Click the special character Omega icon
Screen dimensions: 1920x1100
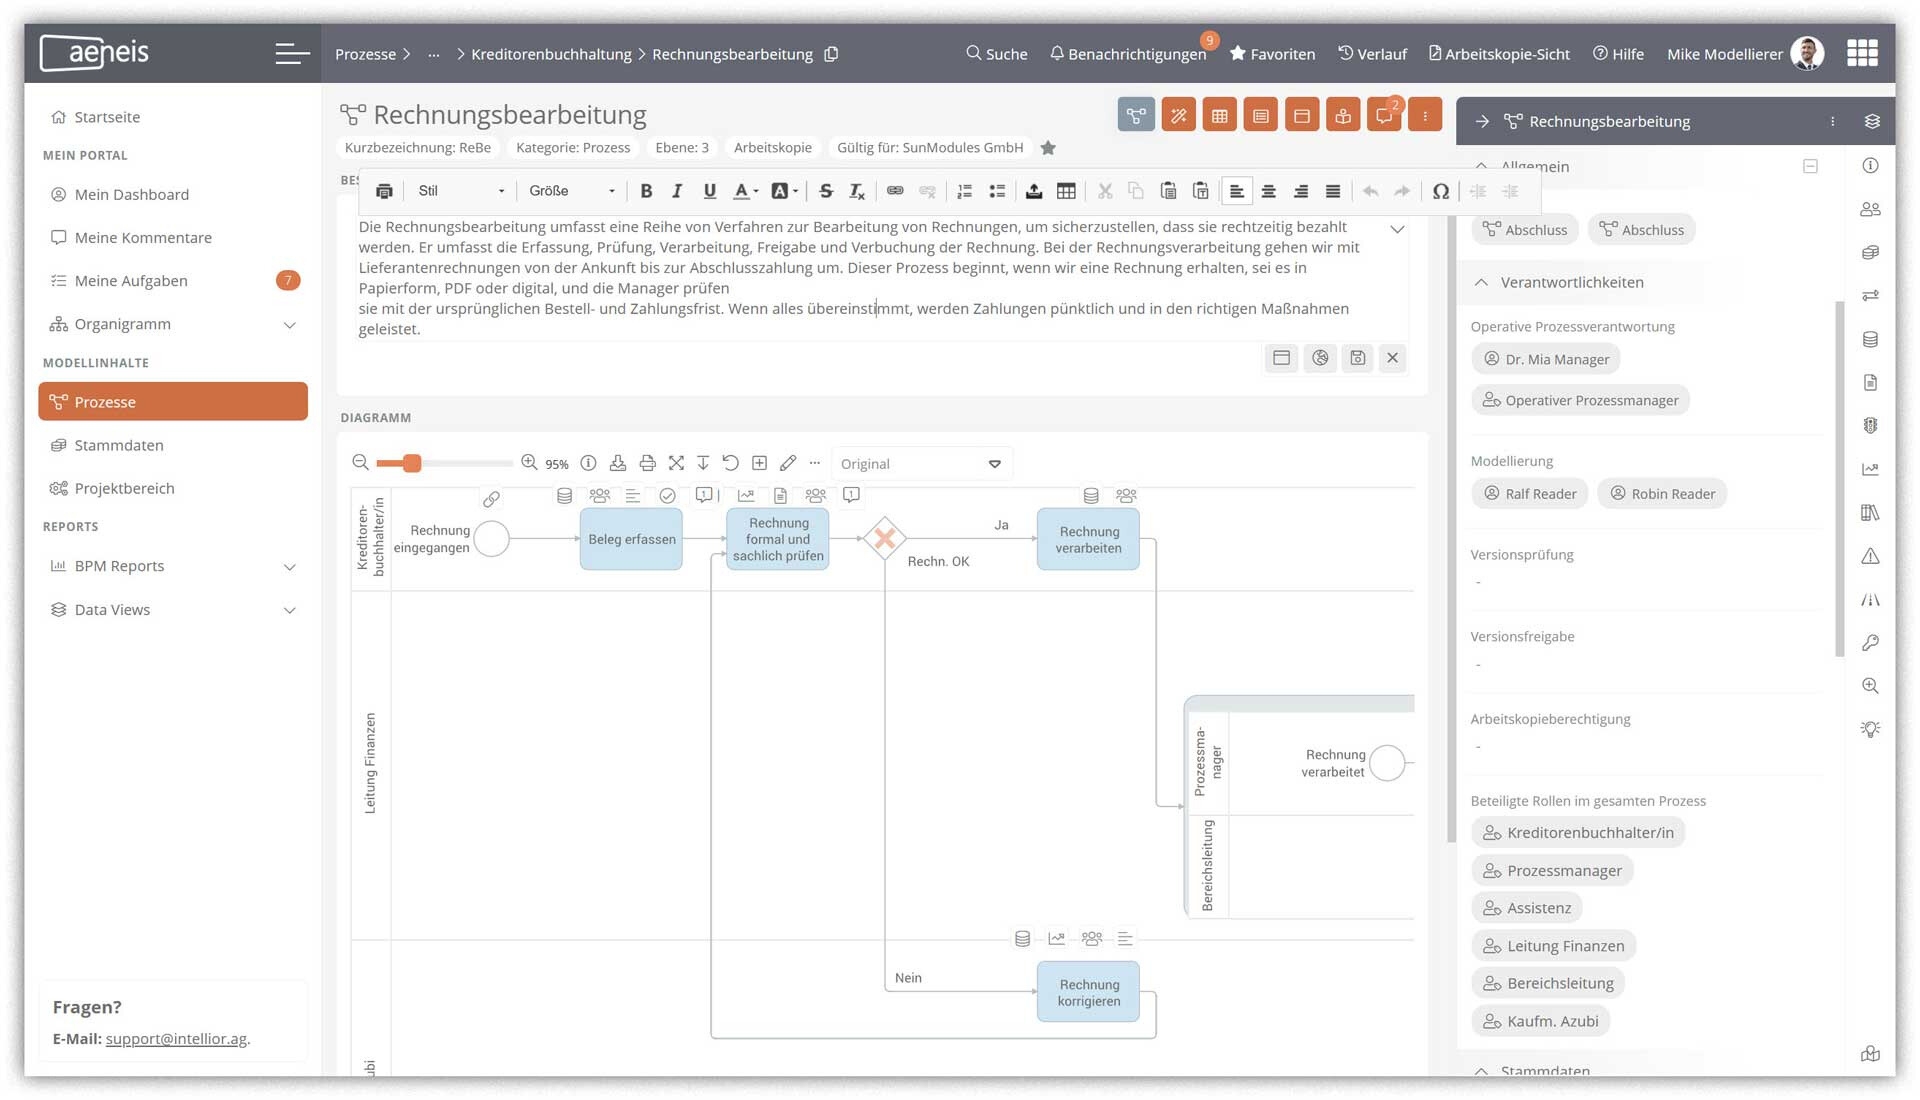point(1440,191)
